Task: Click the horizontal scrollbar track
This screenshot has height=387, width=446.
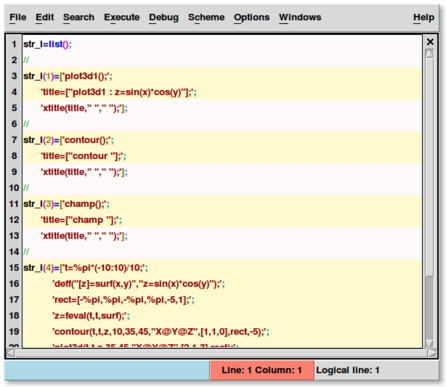Action: (221, 353)
